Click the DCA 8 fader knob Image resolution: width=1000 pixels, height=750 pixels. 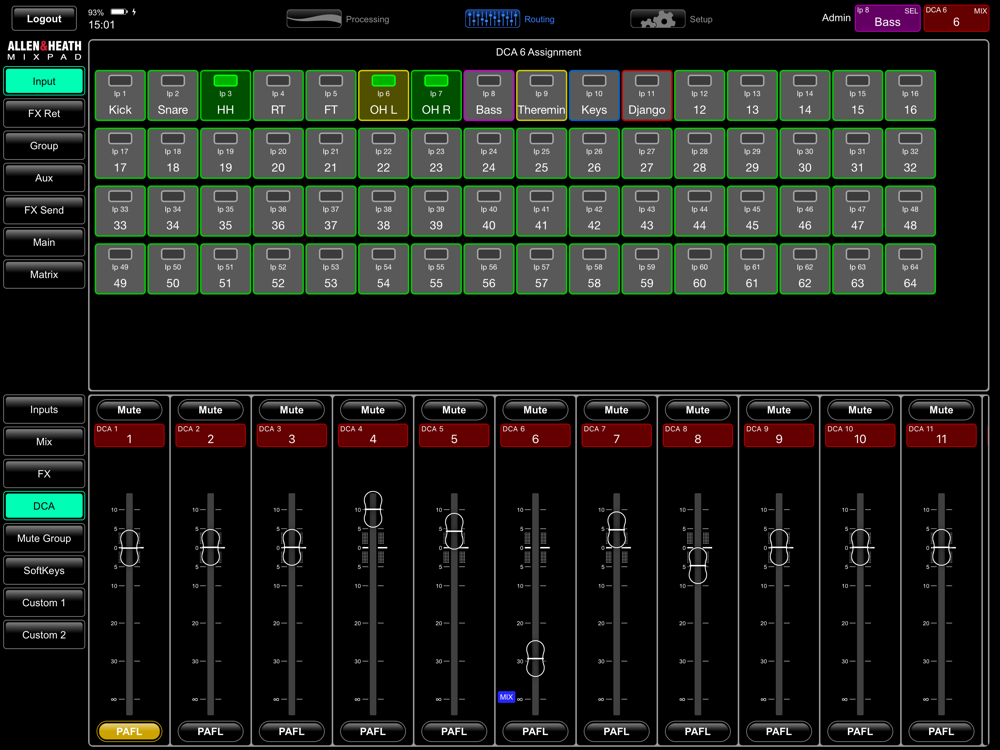(x=698, y=566)
